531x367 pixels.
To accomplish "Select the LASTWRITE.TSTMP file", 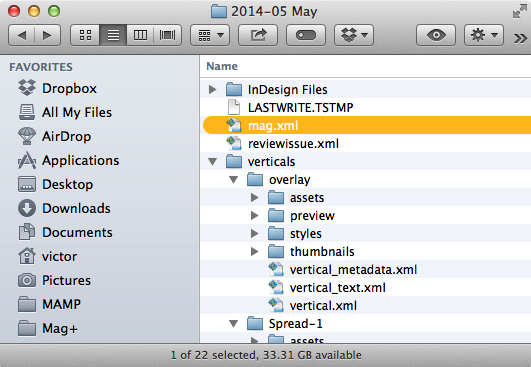I will [366, 108].
